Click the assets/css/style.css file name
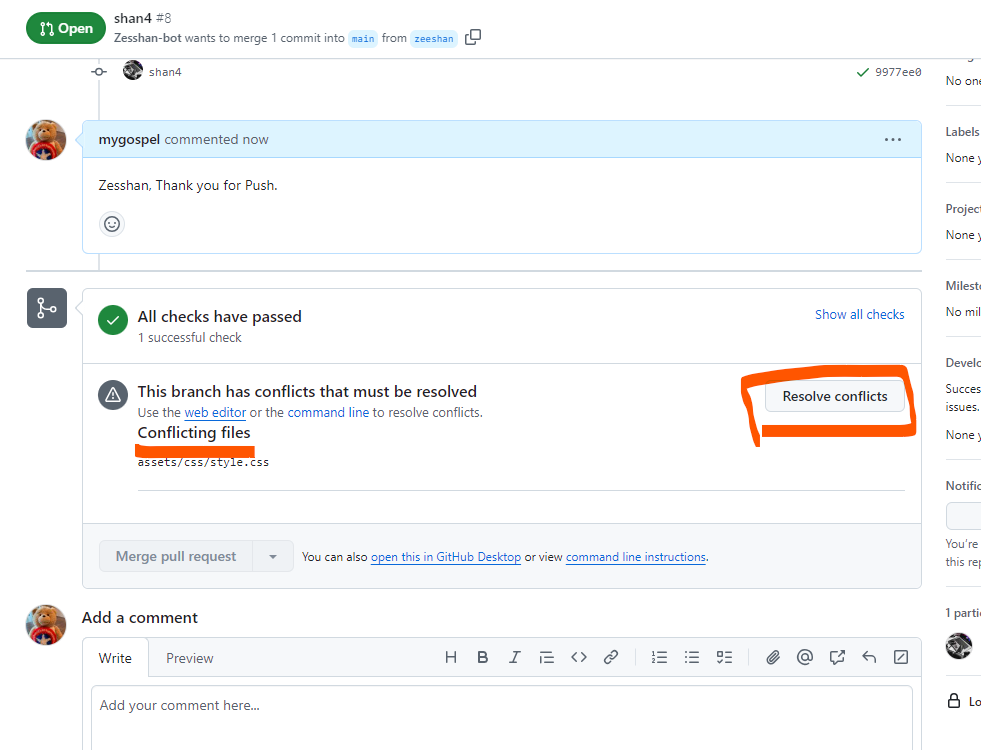981x750 pixels. [203, 462]
